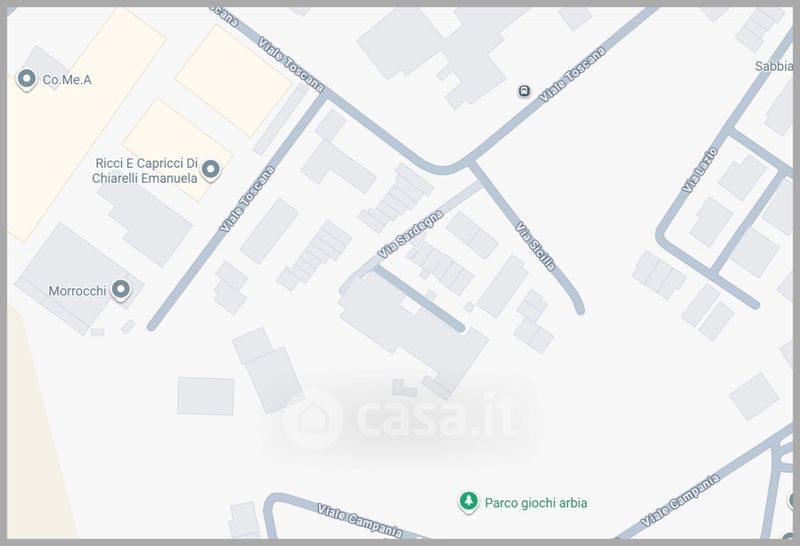
Task: Click the Ricci E Capricci Di Chiarelli Emanuela label
Action: click(145, 170)
